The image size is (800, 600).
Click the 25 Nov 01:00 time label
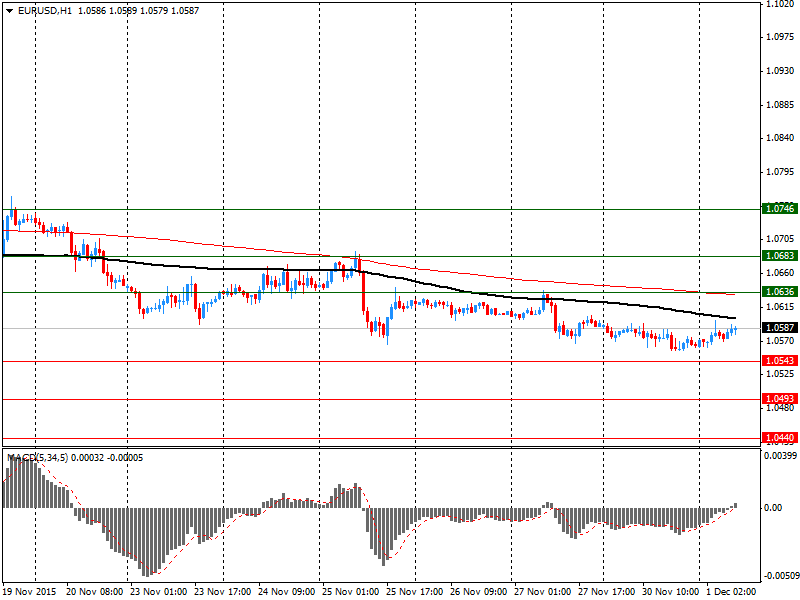[x=351, y=592]
